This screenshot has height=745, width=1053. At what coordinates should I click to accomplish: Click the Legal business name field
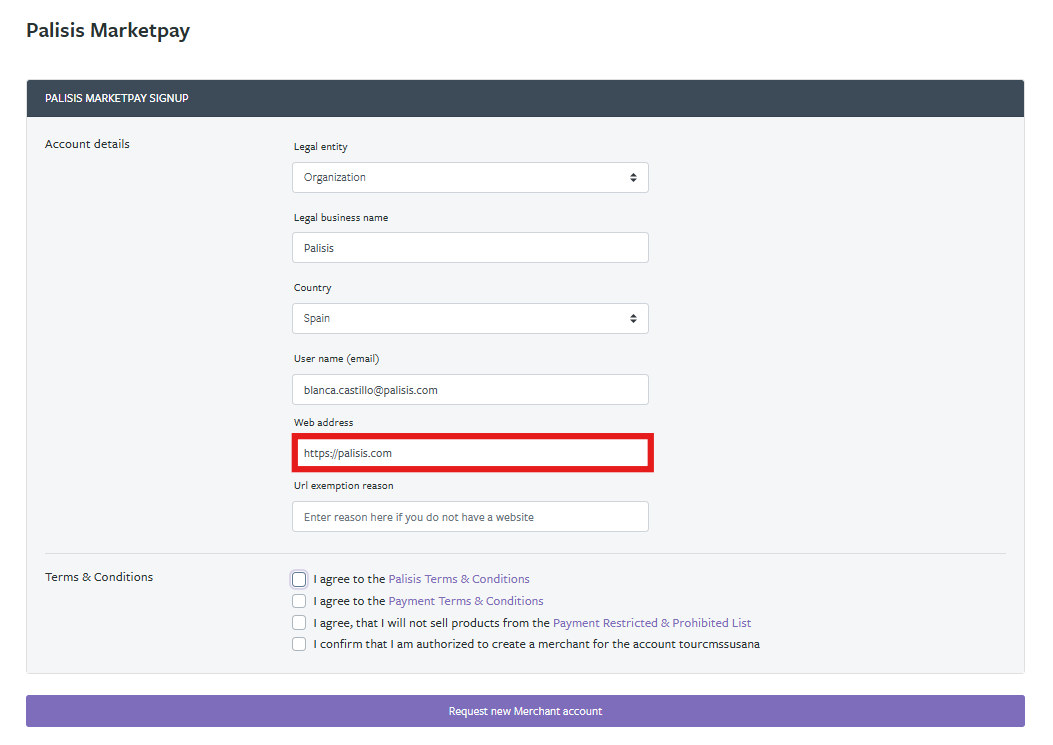coord(470,248)
